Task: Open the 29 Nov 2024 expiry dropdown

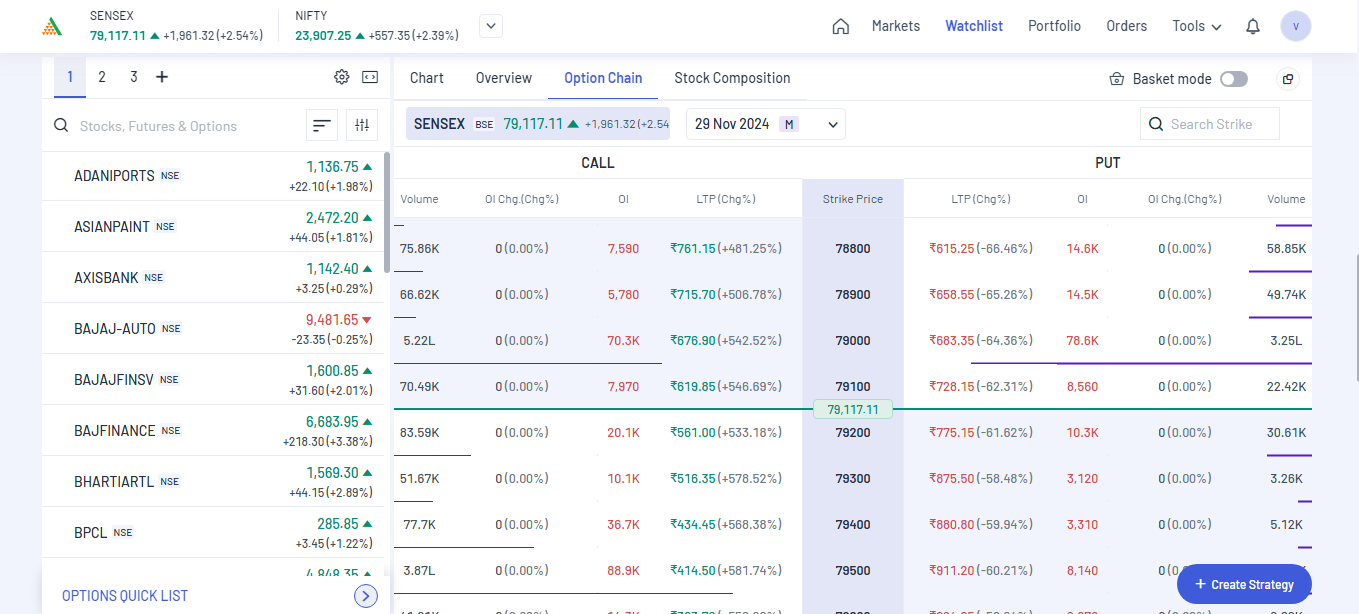Action: pos(765,124)
